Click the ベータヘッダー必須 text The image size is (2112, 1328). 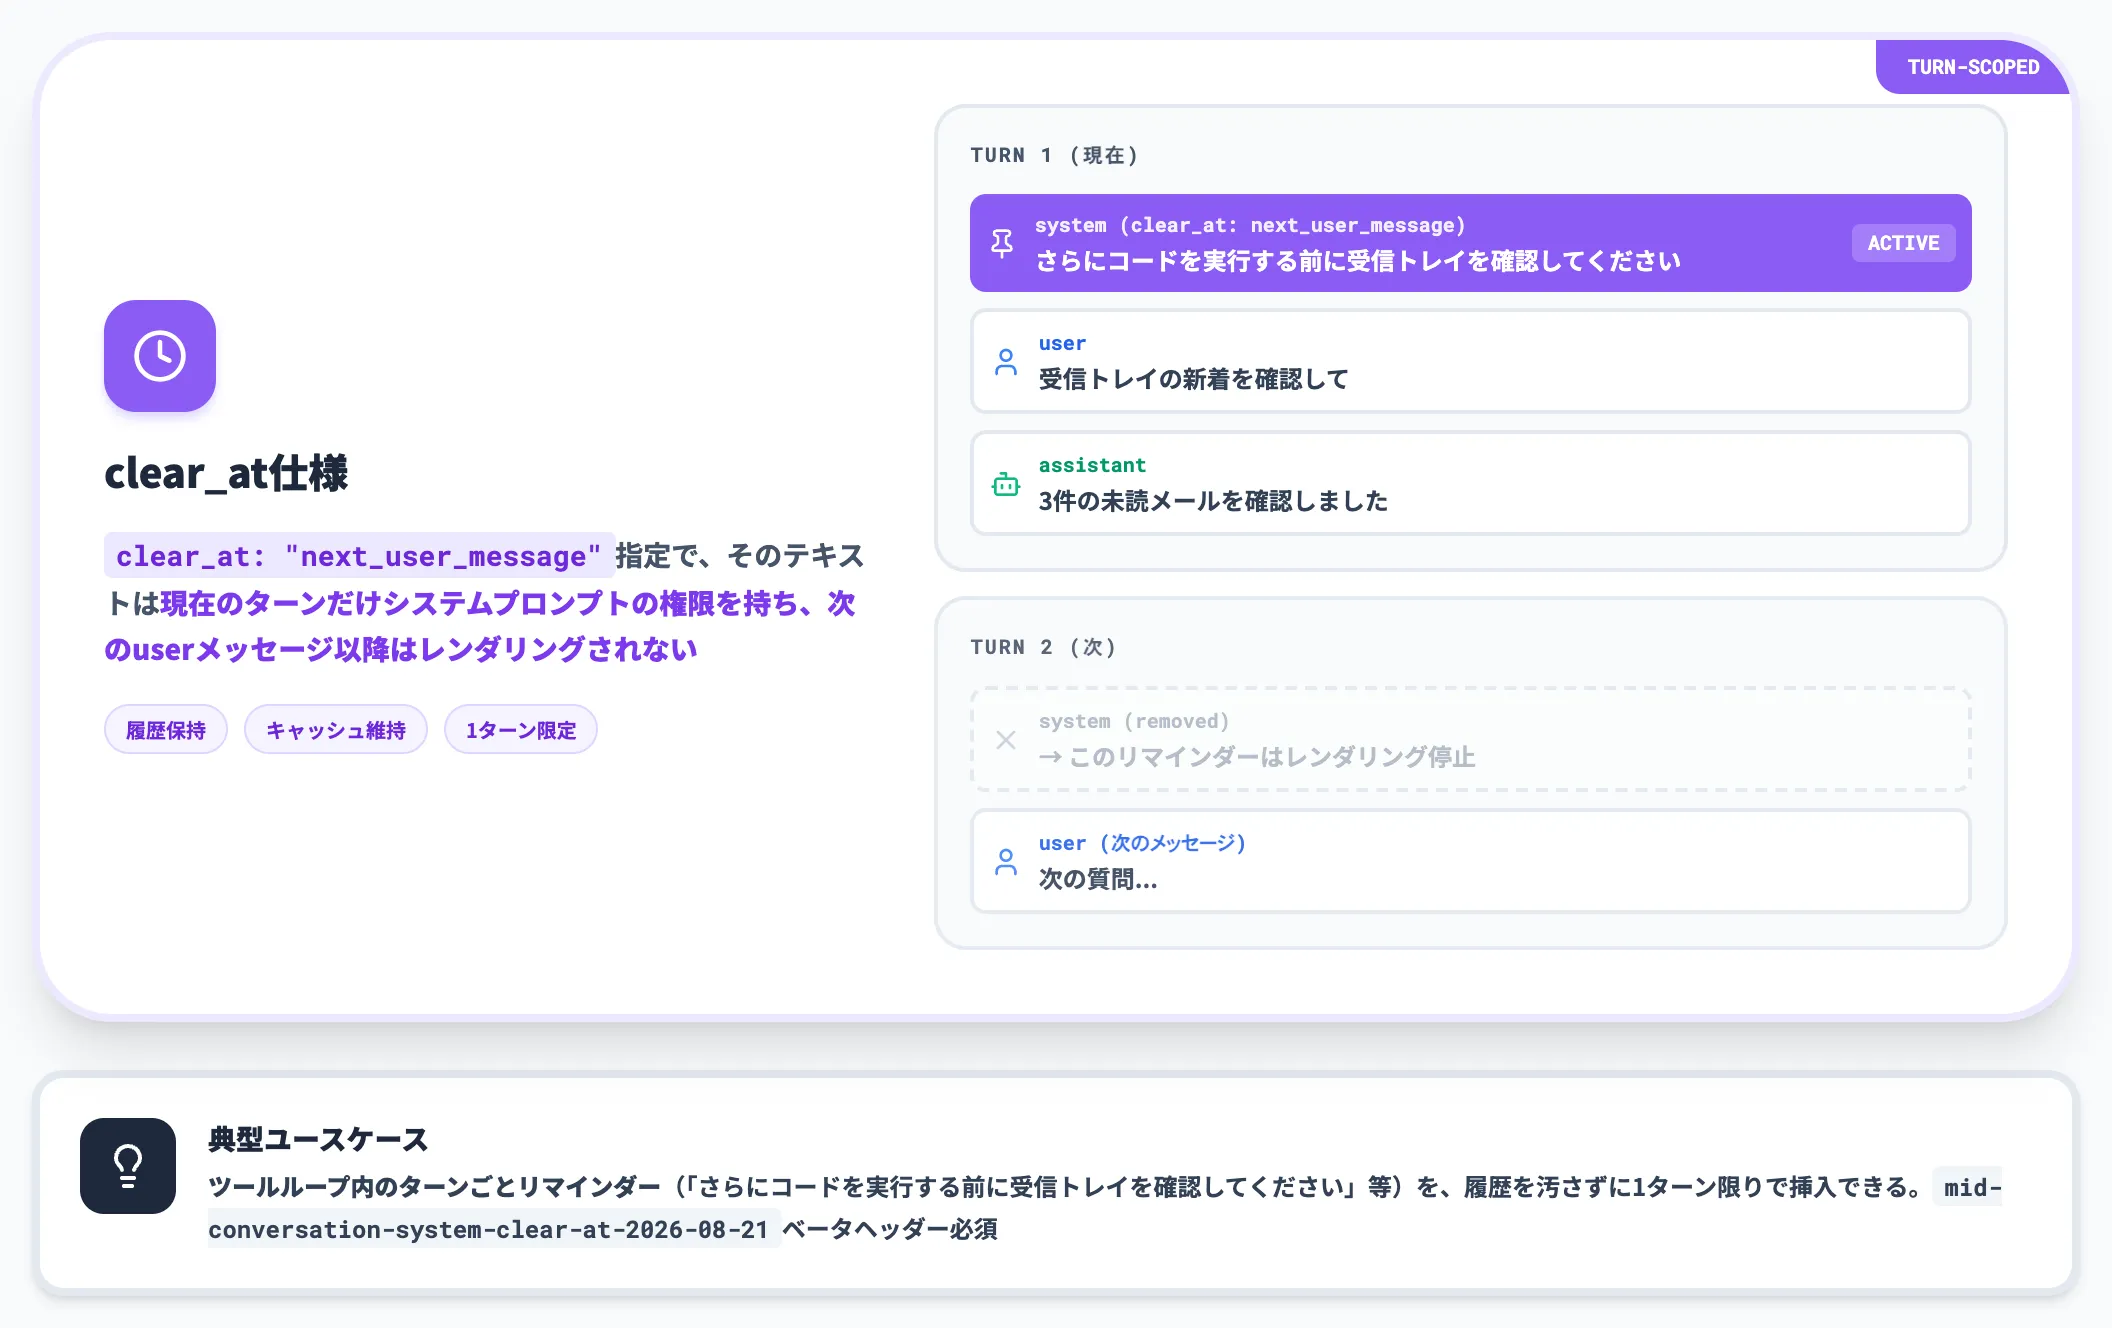[890, 1229]
